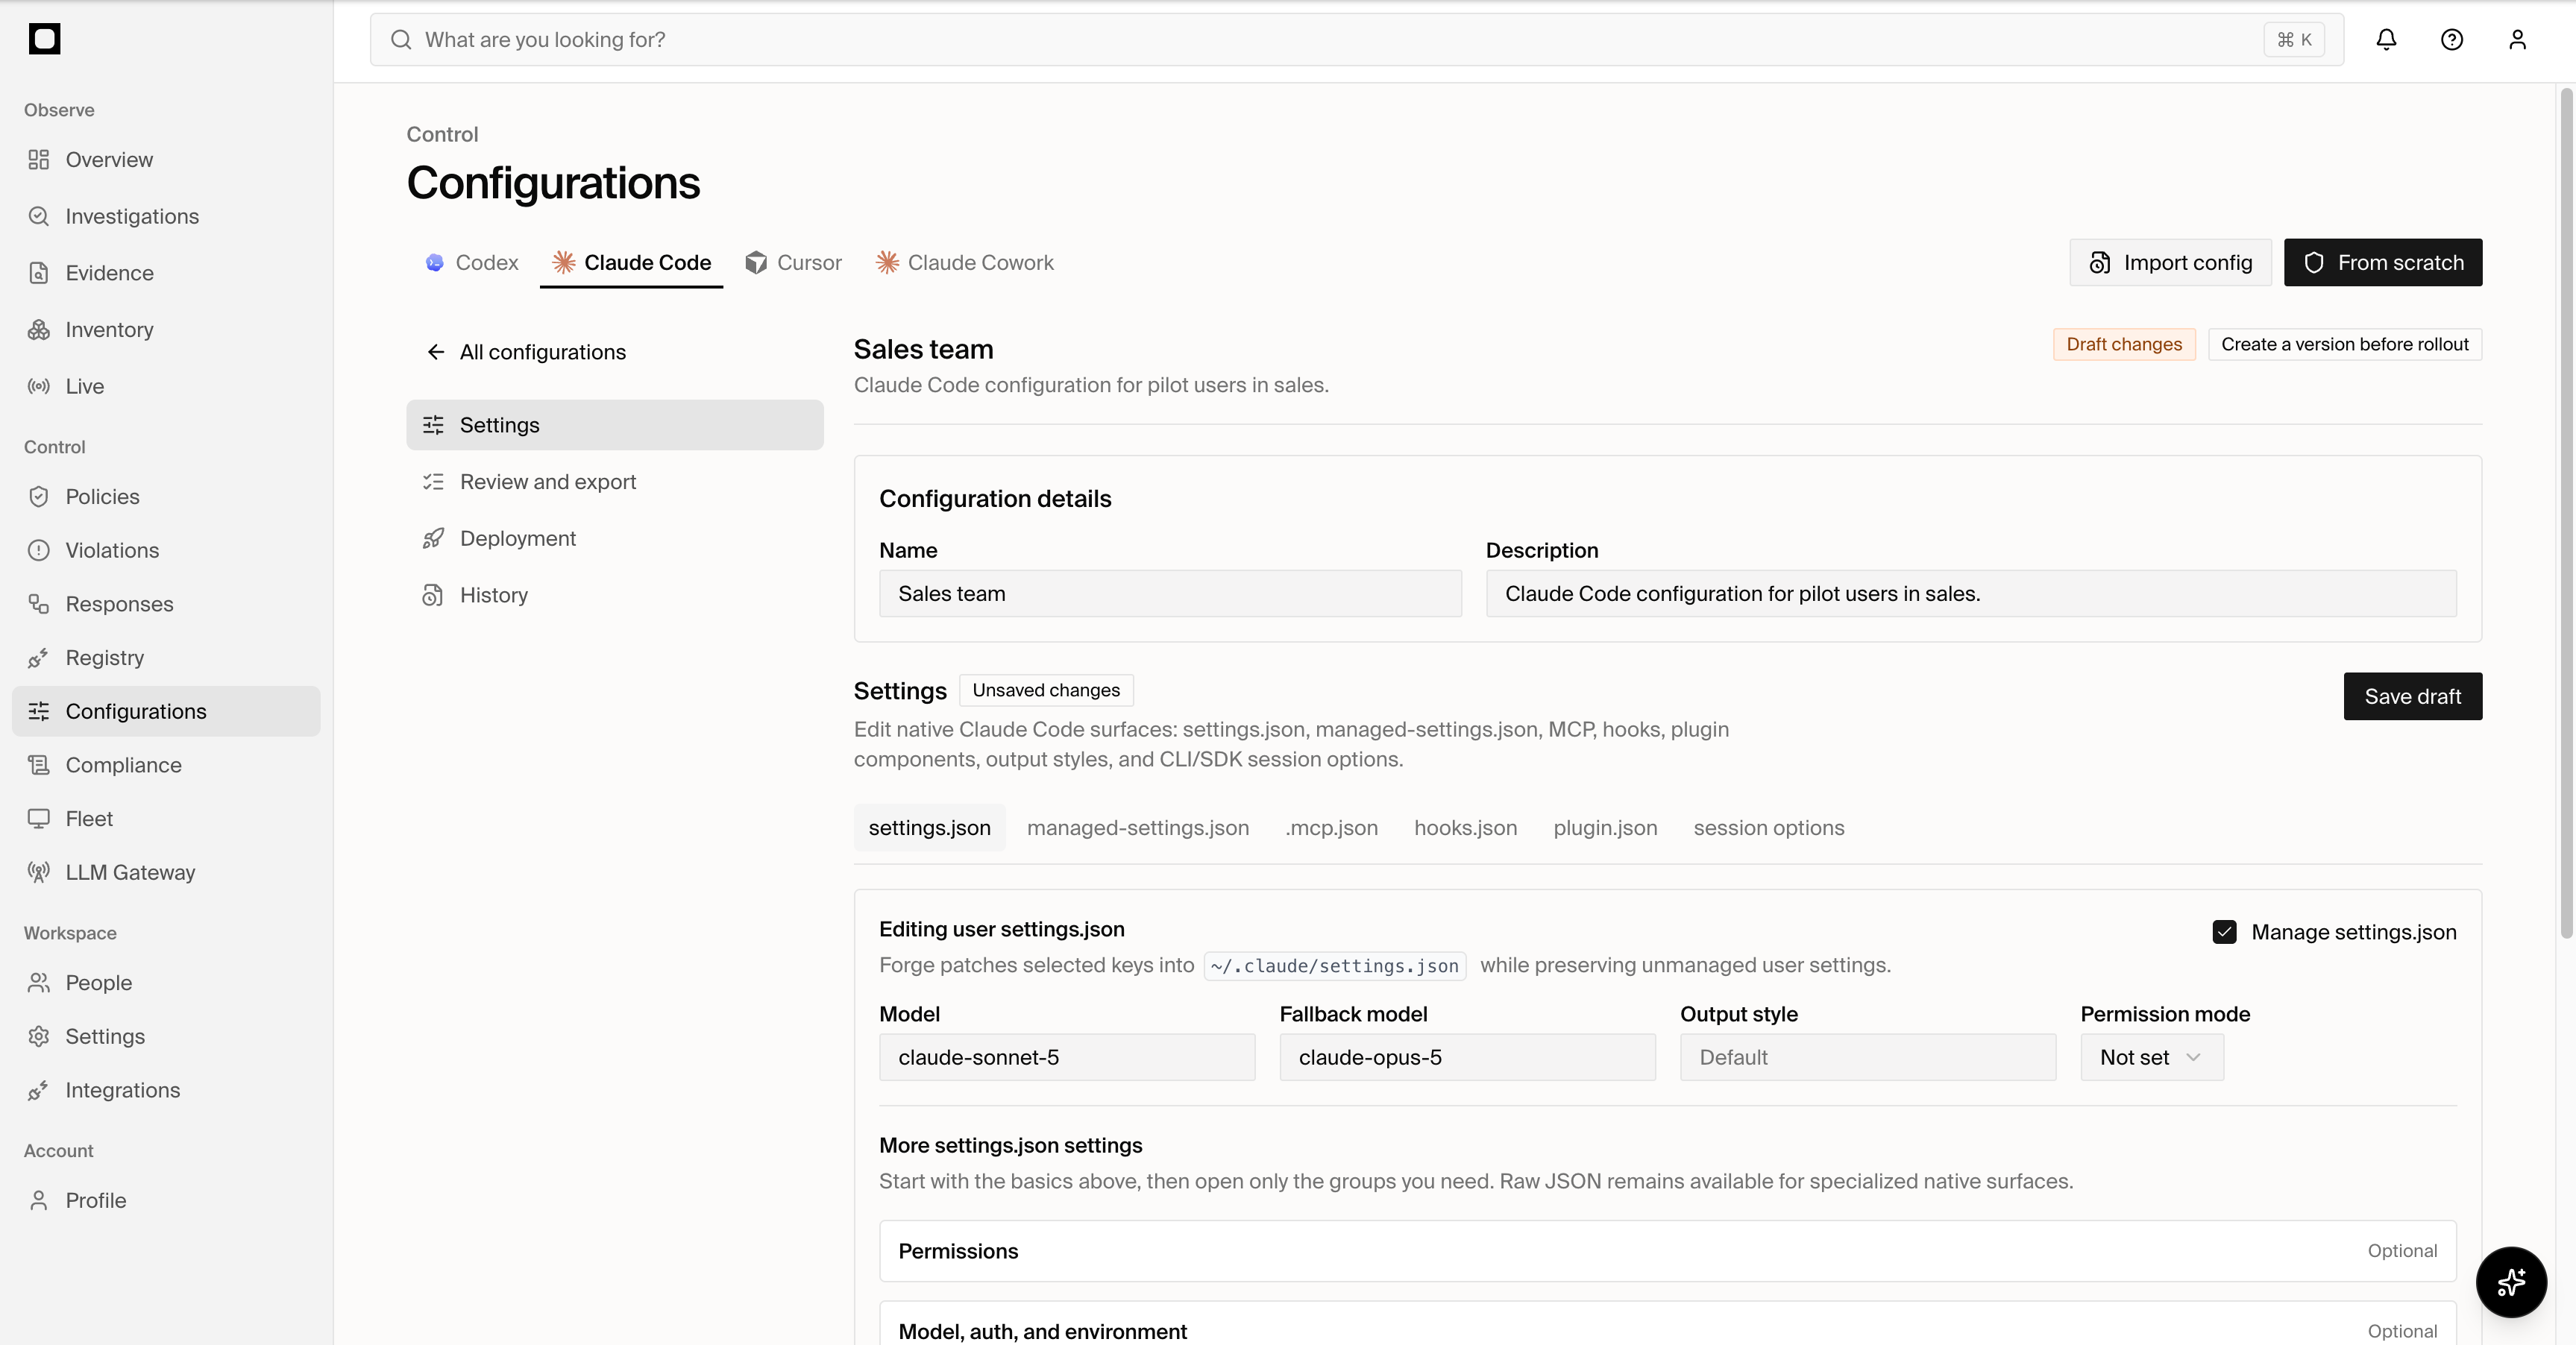The width and height of the screenshot is (2576, 1345).
Task: Click the app logo in sidebar
Action: click(44, 39)
